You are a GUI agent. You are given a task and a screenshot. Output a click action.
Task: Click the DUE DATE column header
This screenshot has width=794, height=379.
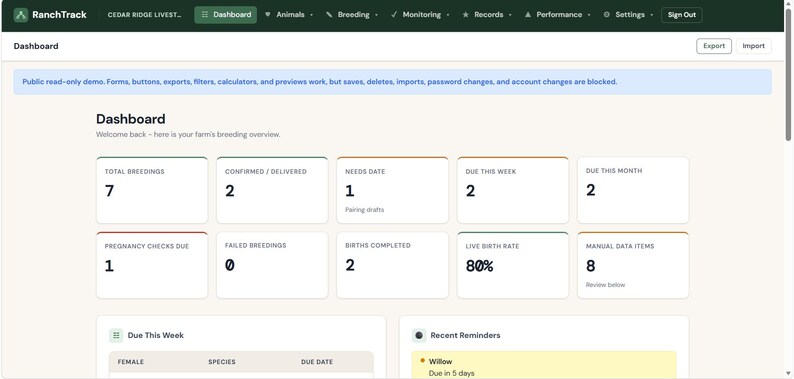click(x=317, y=362)
